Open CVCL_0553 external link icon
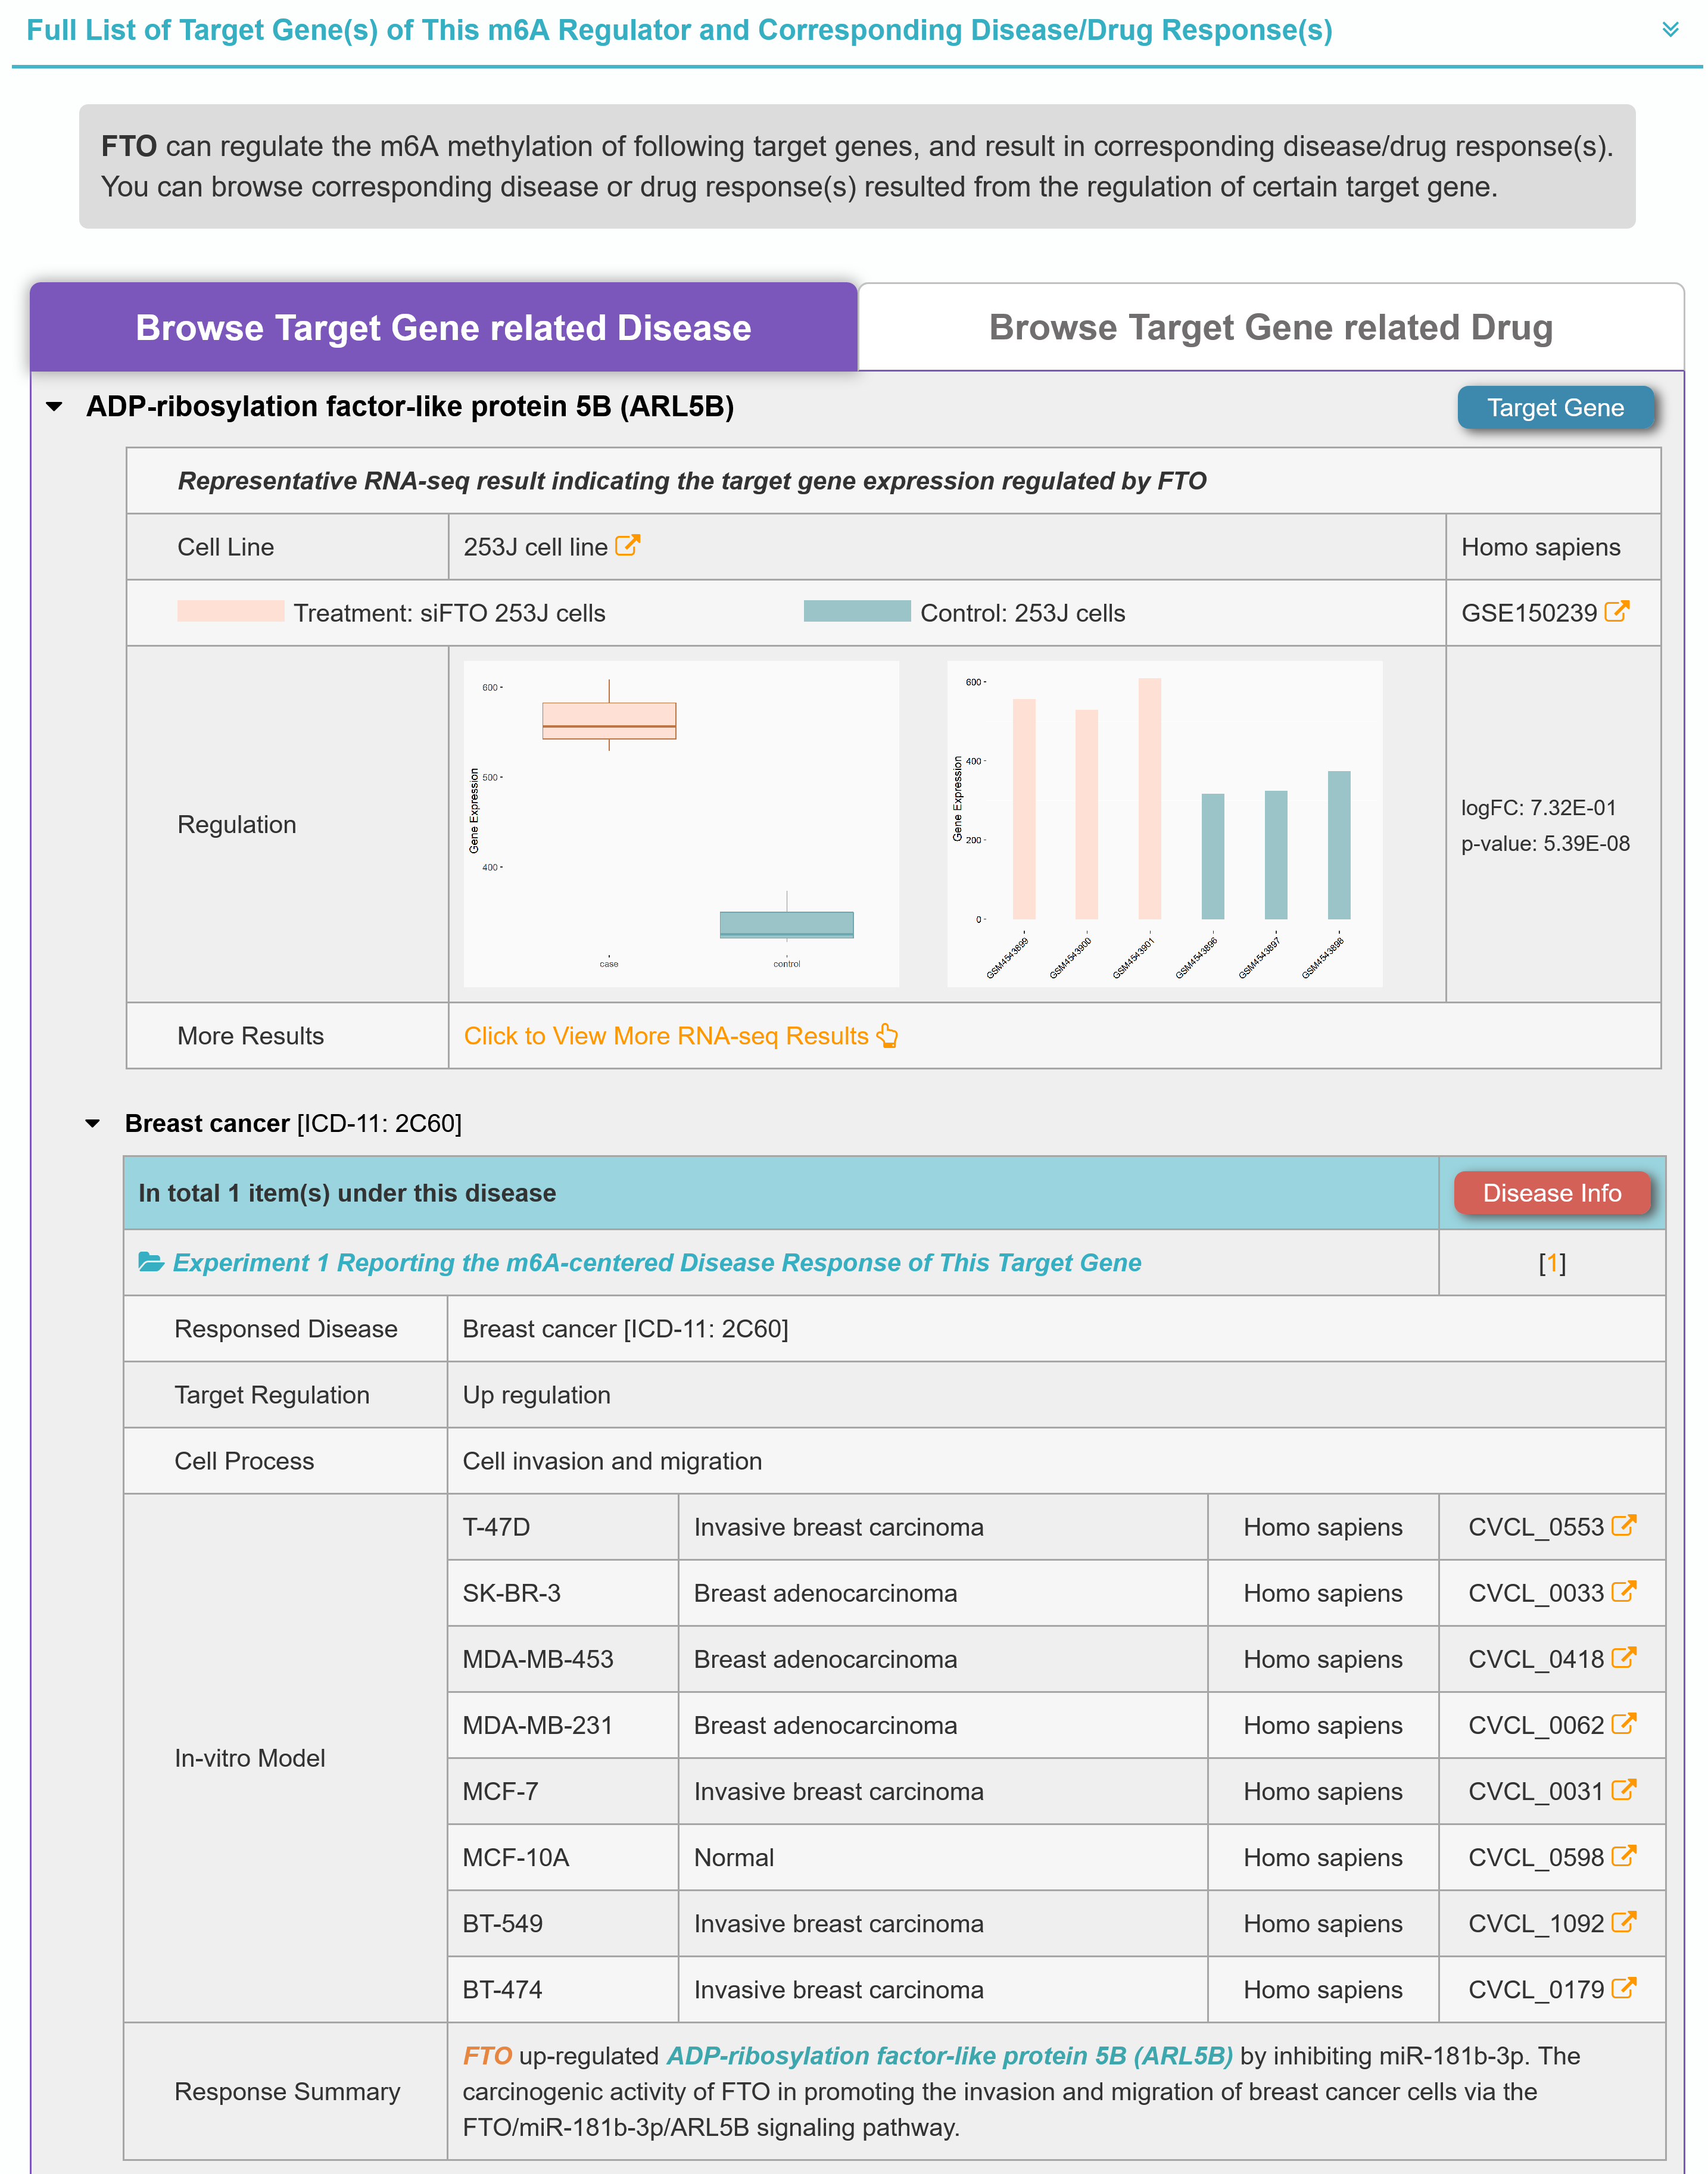The height and width of the screenshot is (2174, 1708). coord(1623,1526)
